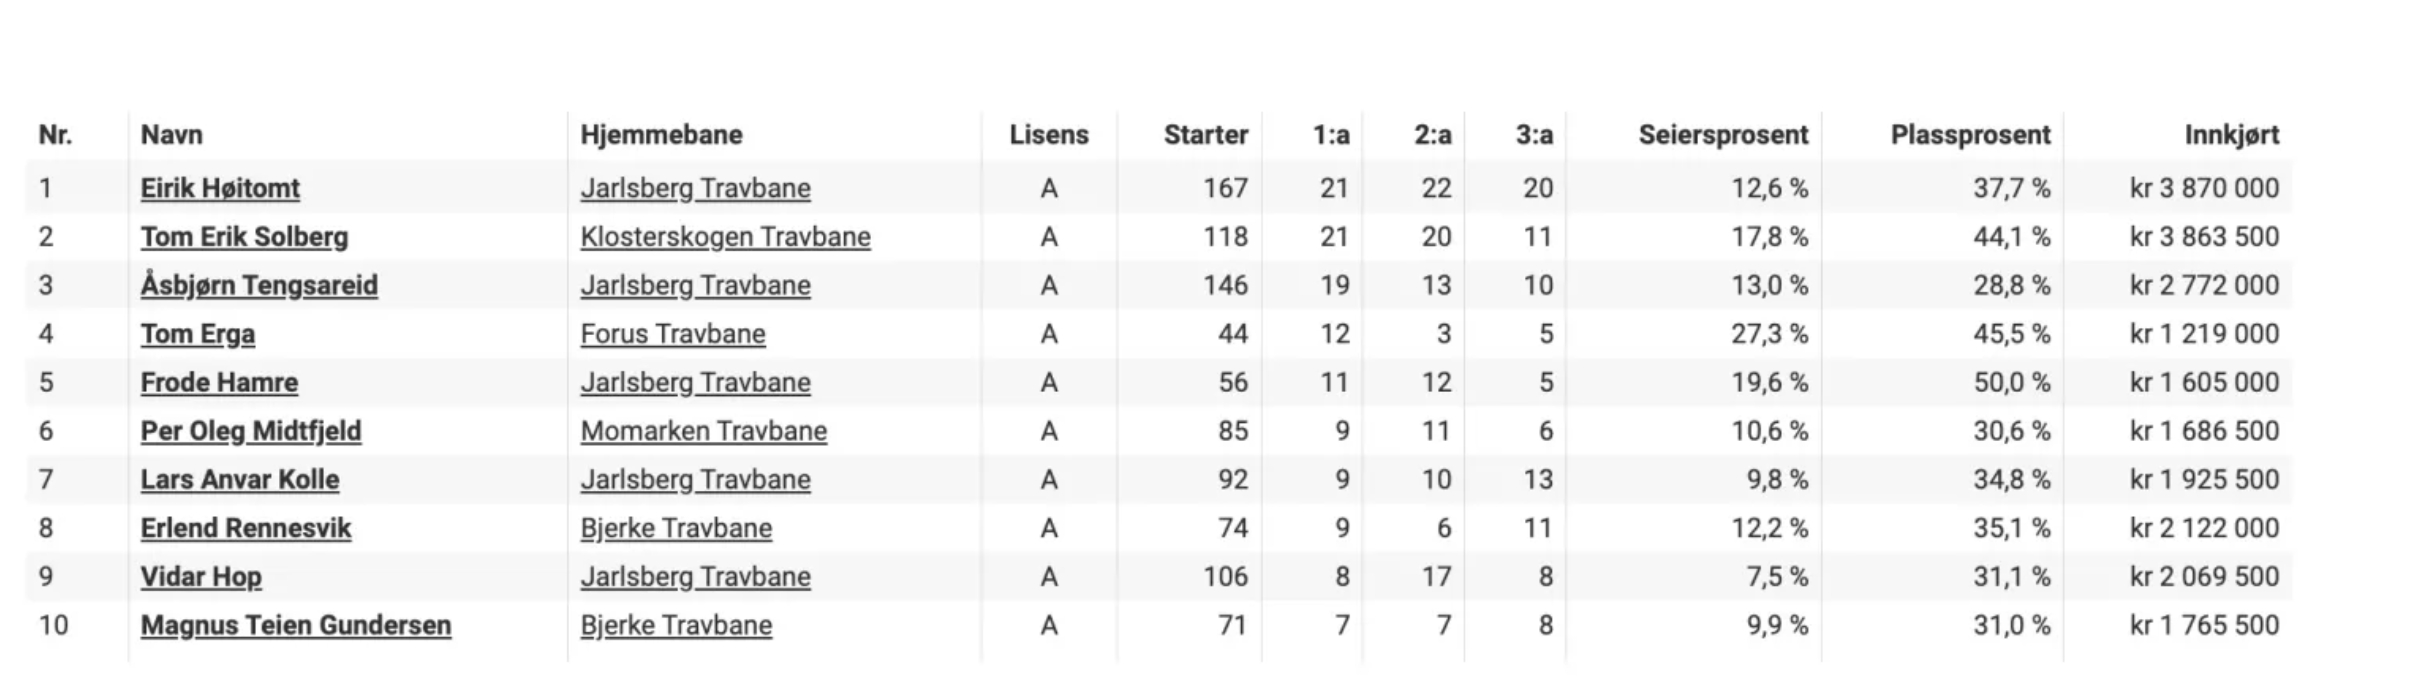
Task: Click the Lars Anvar Kolle link
Action: click(x=240, y=479)
